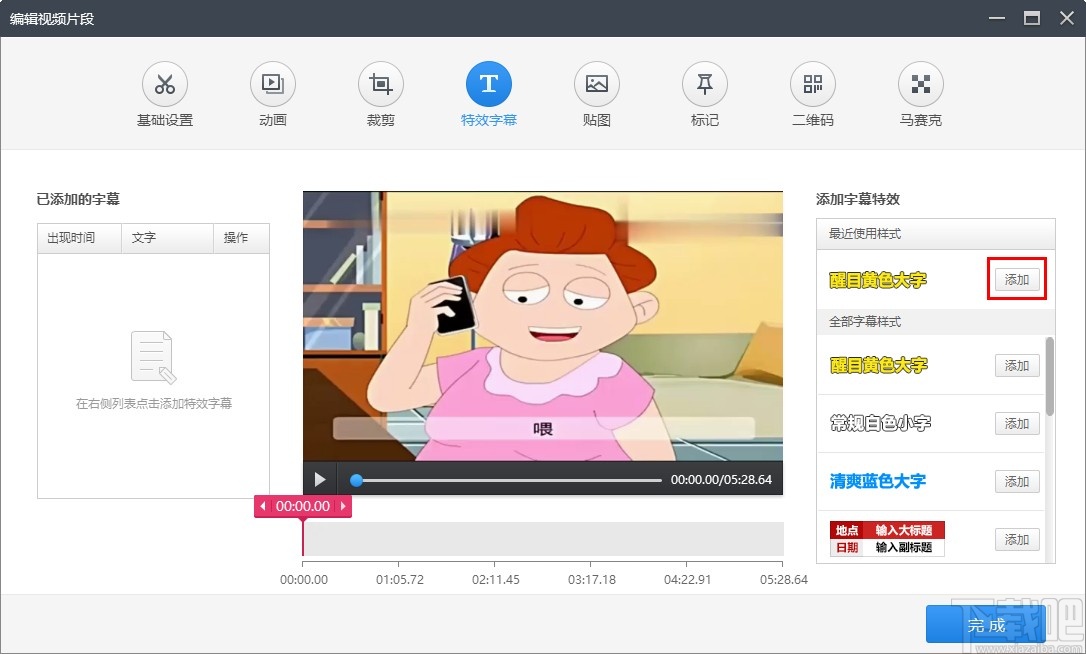Click the 00:00.00/05:28.64 playback time readout
The width and height of the screenshot is (1086, 654).
(721, 479)
